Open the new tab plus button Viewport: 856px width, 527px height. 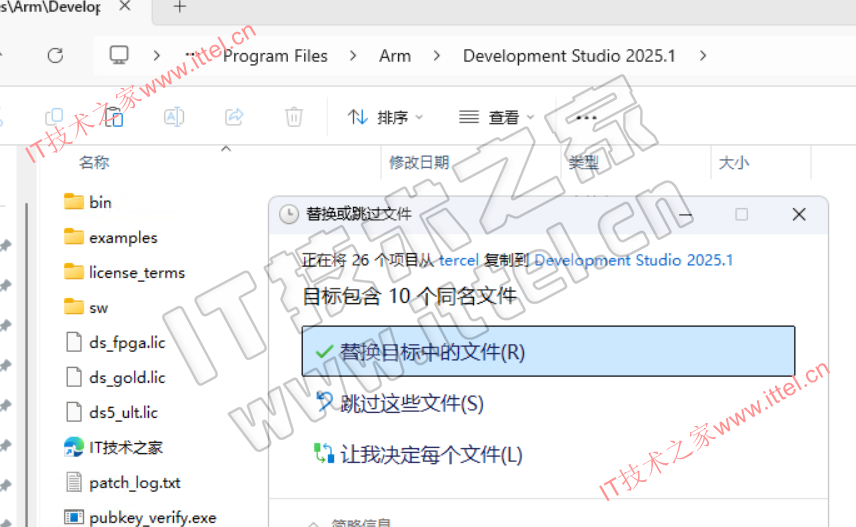[x=180, y=7]
